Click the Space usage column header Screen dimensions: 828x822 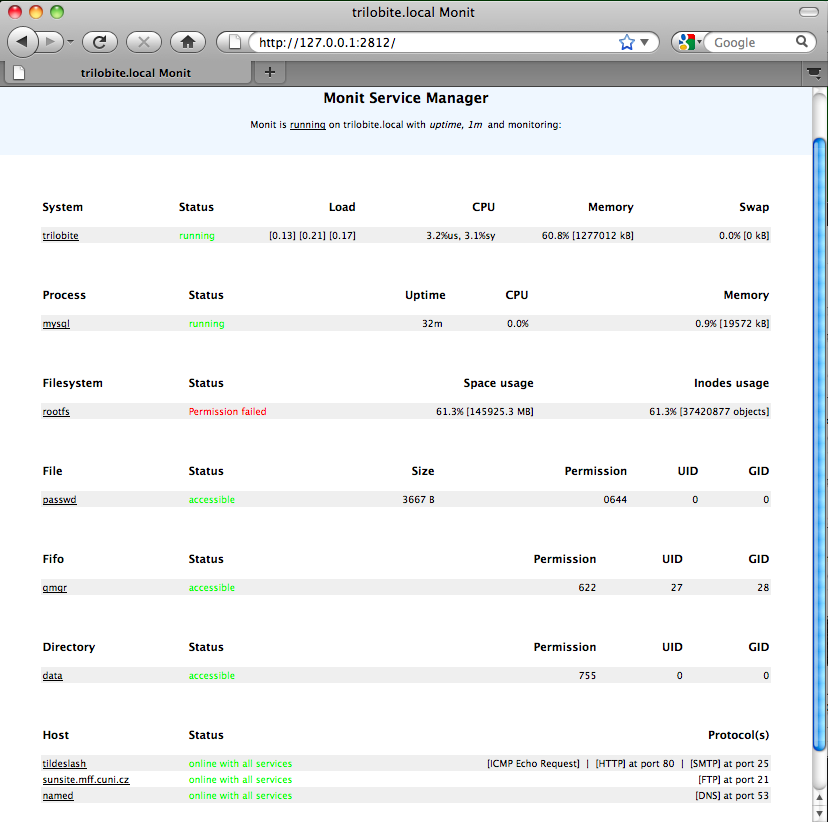[x=498, y=383]
